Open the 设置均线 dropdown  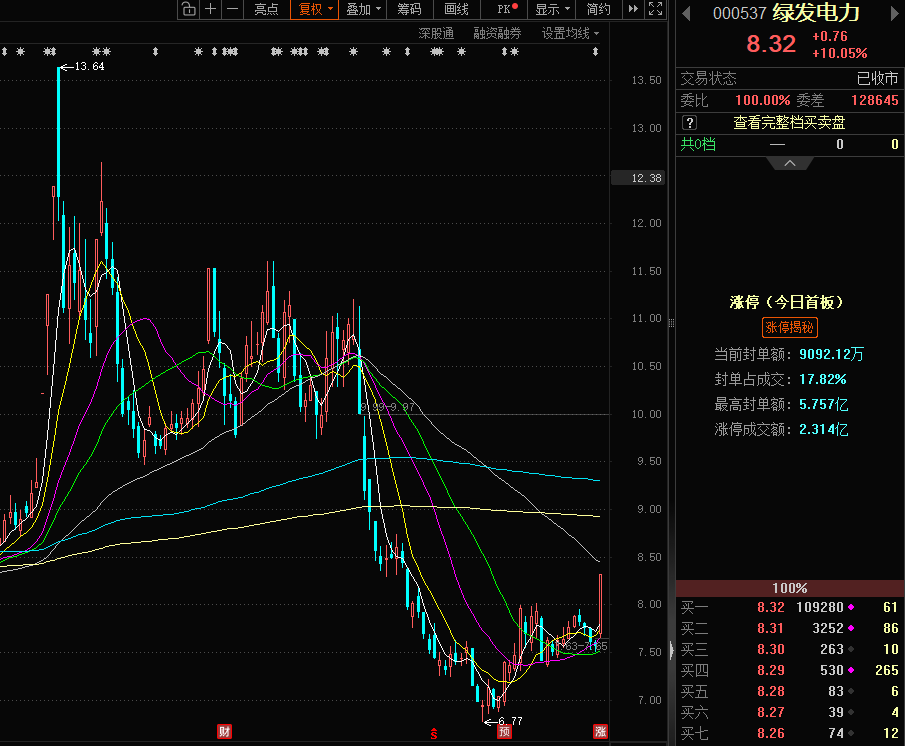click(570, 33)
